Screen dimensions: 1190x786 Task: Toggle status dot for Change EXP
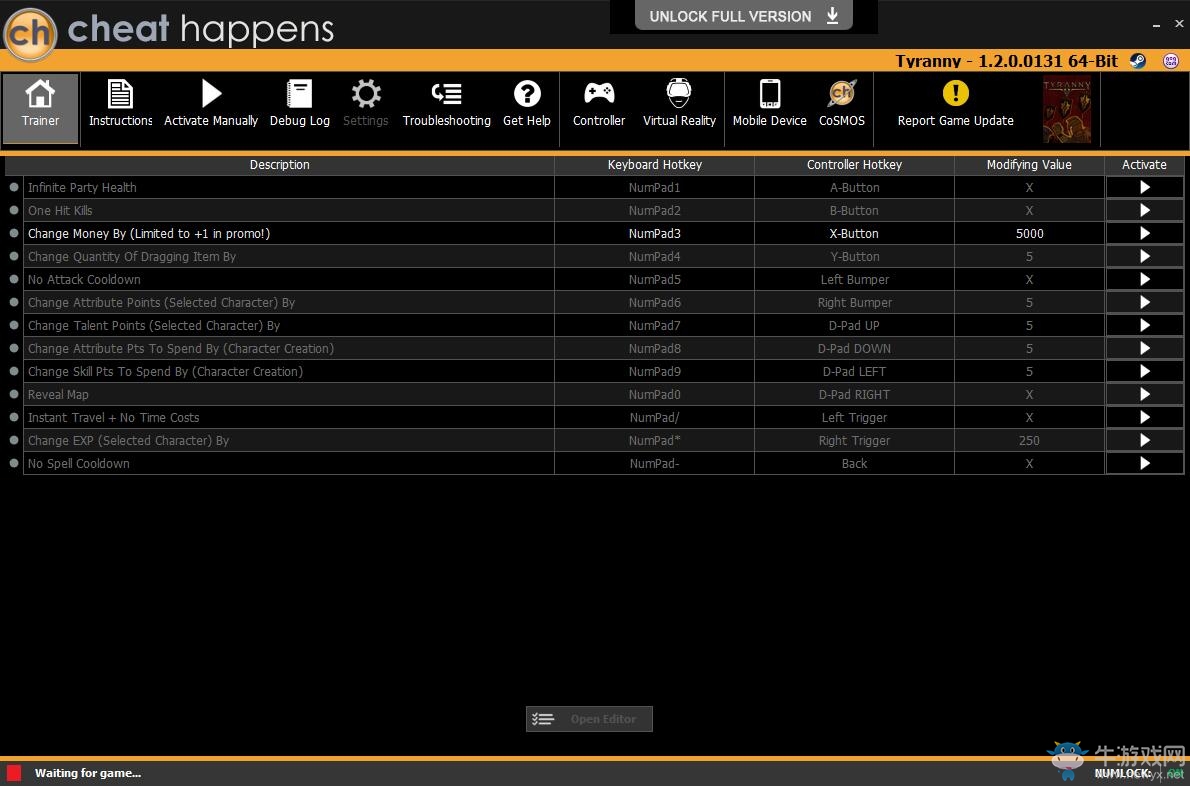coord(14,439)
